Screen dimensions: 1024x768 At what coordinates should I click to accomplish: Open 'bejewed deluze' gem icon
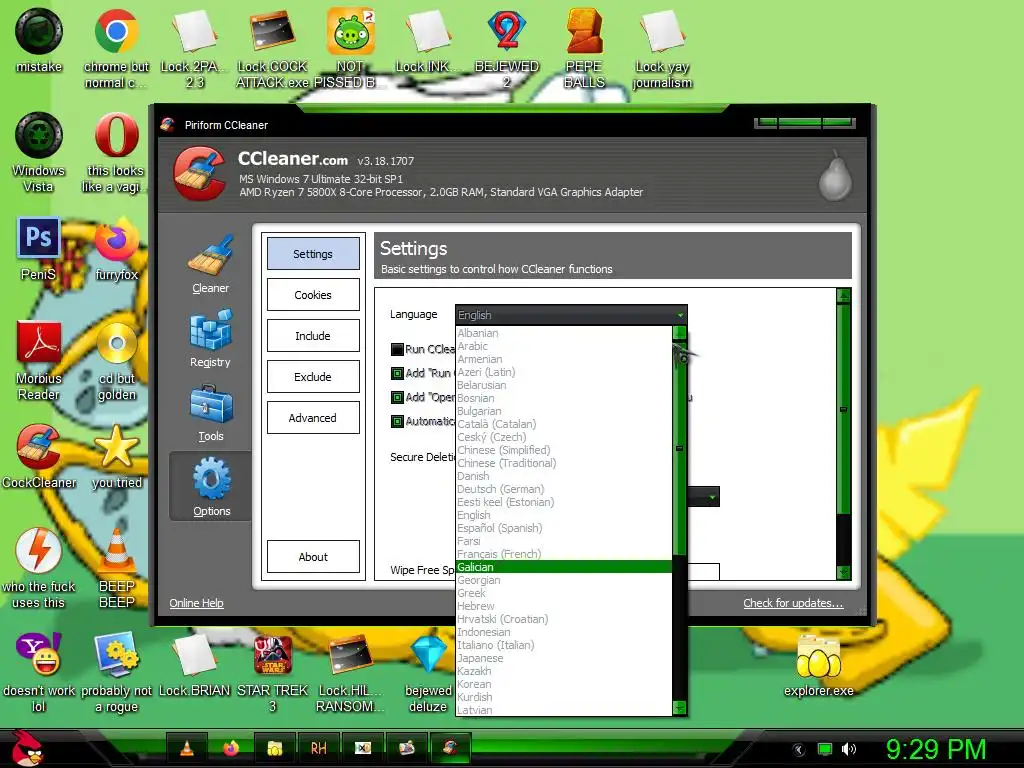428,672
